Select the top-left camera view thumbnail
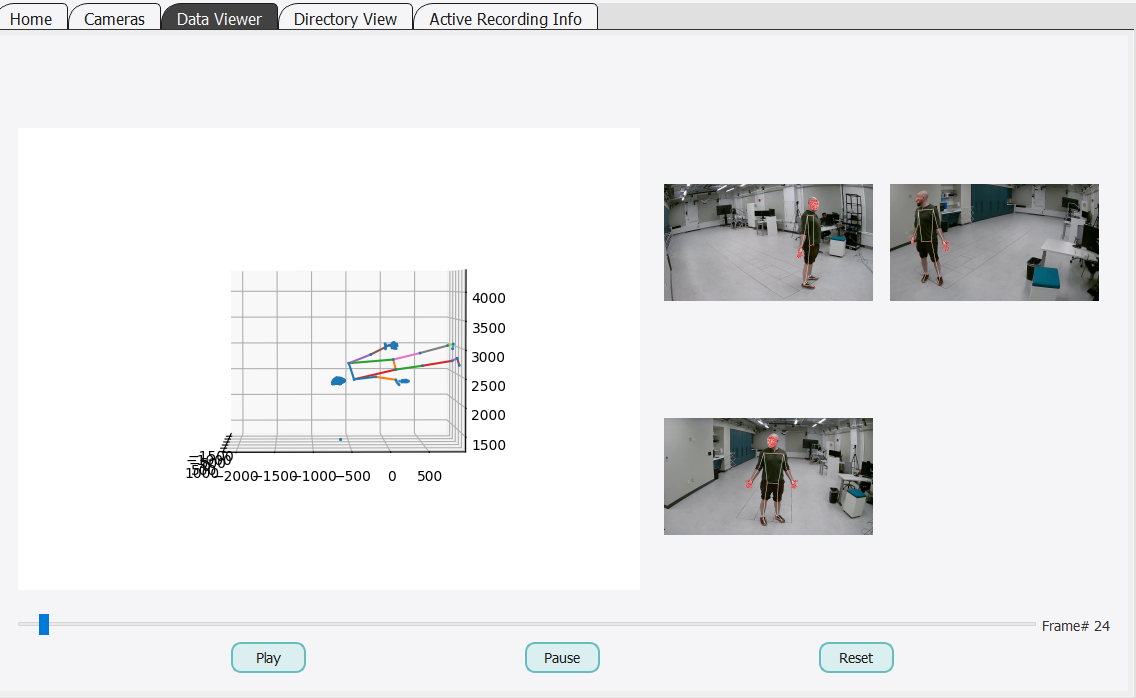Viewport: 1136px width, 698px height. pyautogui.click(x=768, y=242)
